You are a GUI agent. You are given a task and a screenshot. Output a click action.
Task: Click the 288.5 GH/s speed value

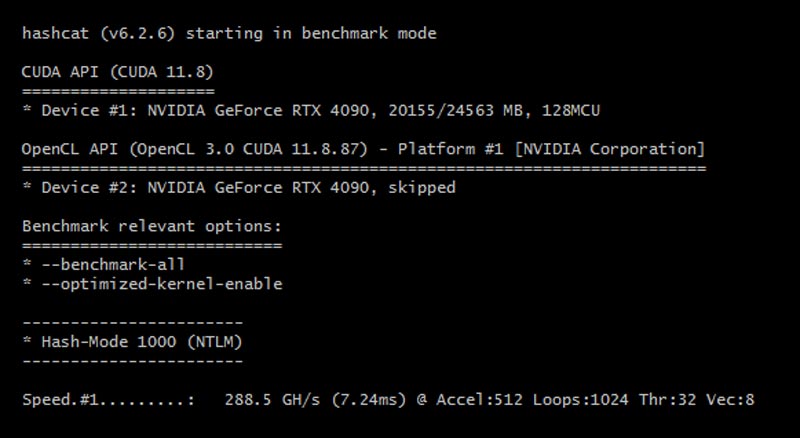click(x=272, y=400)
